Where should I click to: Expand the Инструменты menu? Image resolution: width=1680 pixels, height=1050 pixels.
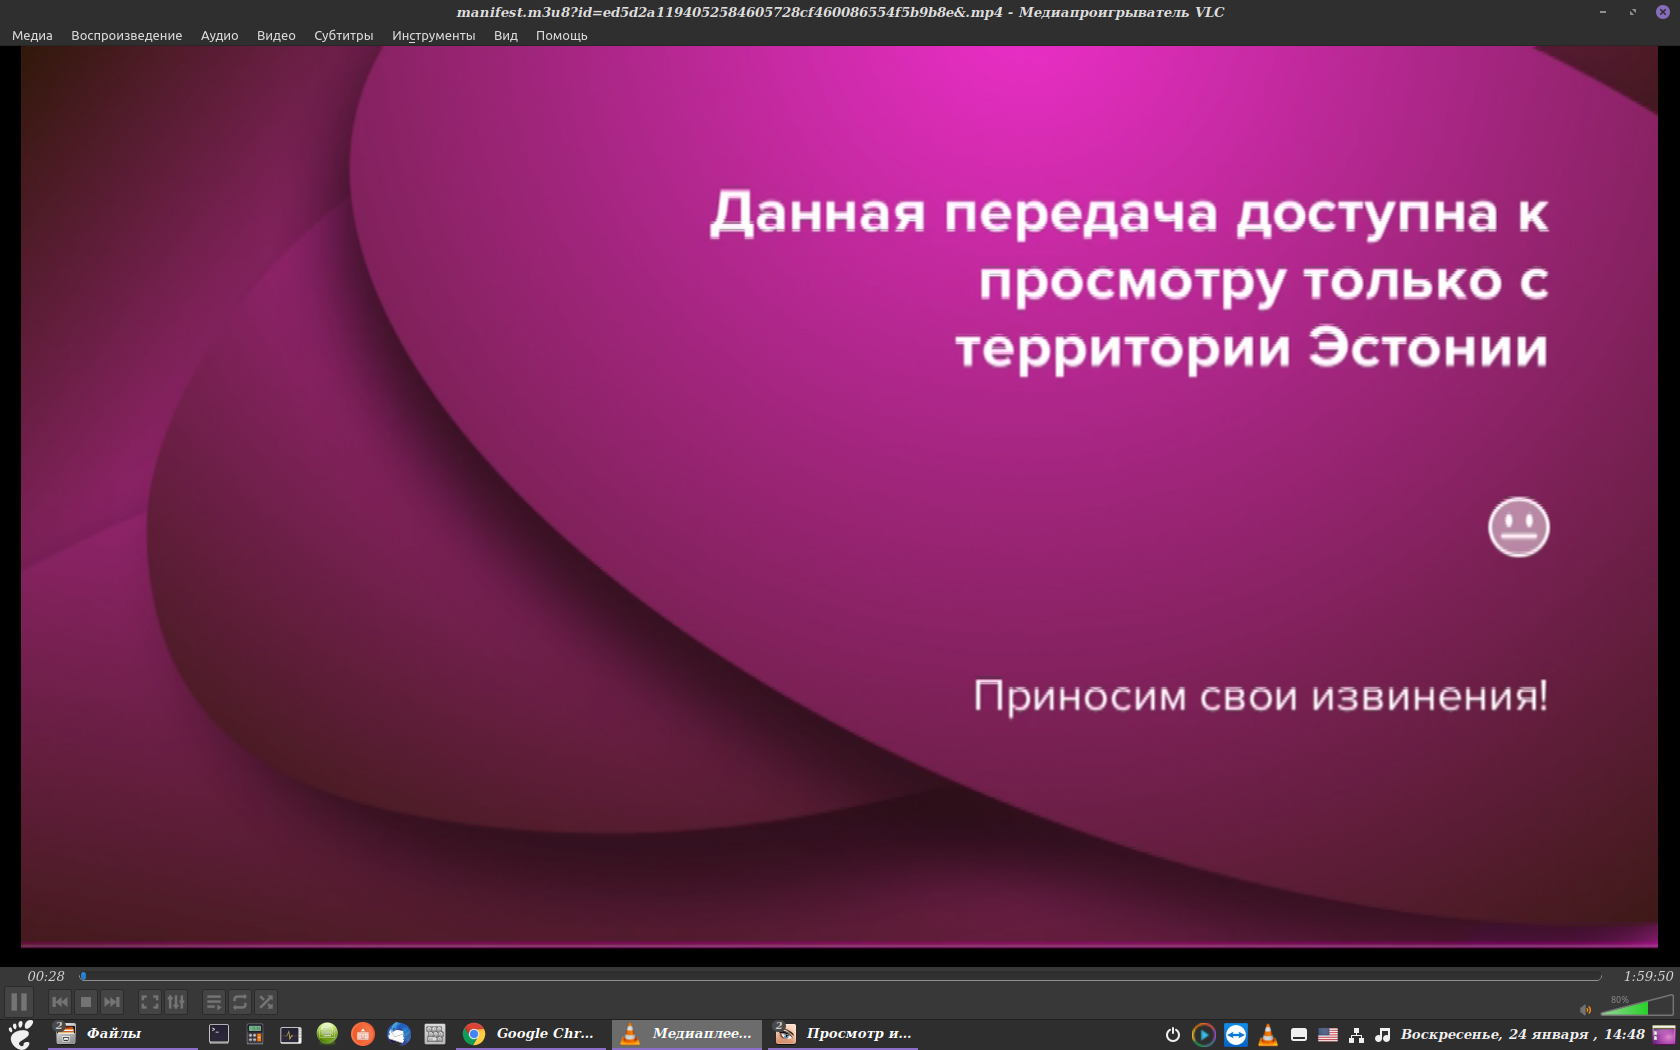[x=433, y=35]
